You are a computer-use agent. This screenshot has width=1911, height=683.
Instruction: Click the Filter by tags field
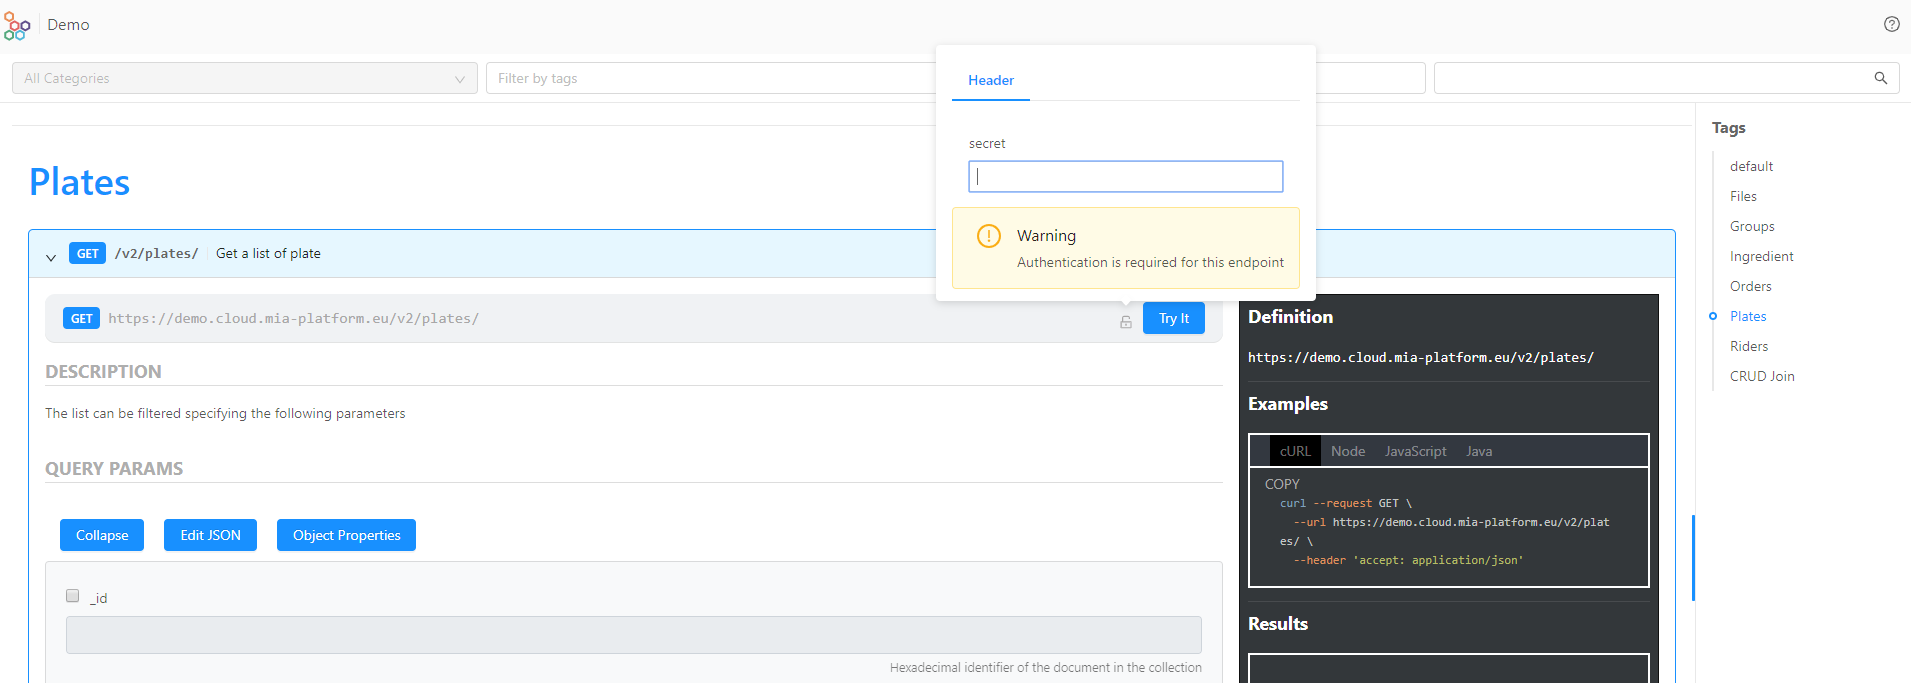tap(710, 78)
